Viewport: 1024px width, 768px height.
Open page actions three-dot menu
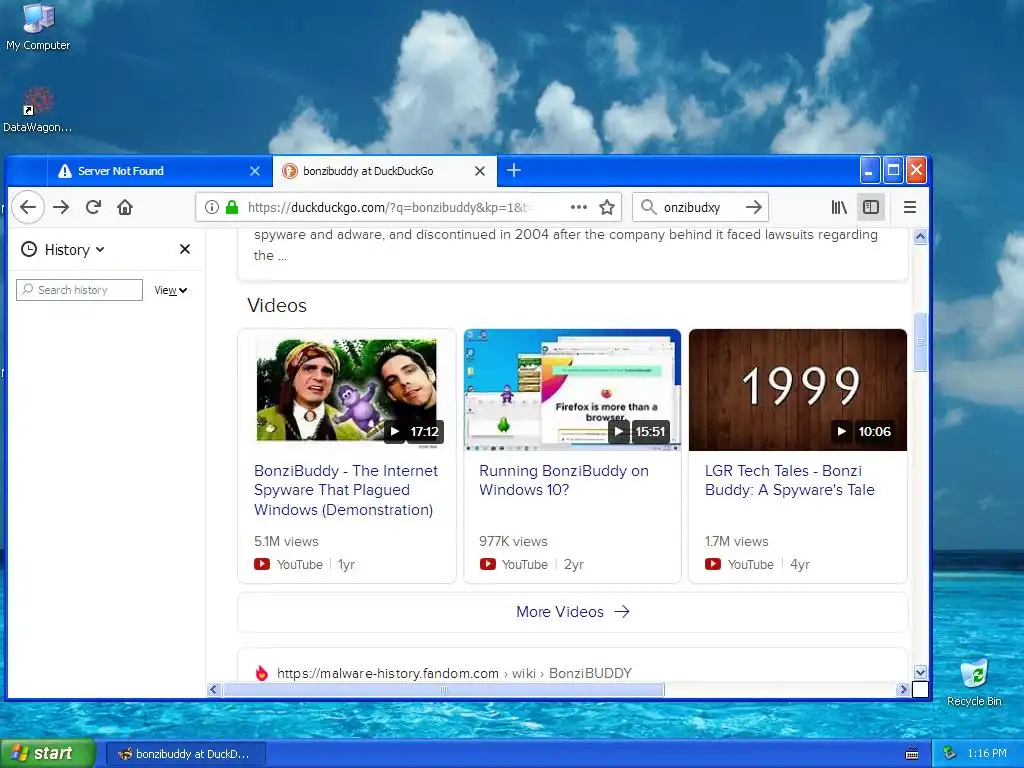579,207
